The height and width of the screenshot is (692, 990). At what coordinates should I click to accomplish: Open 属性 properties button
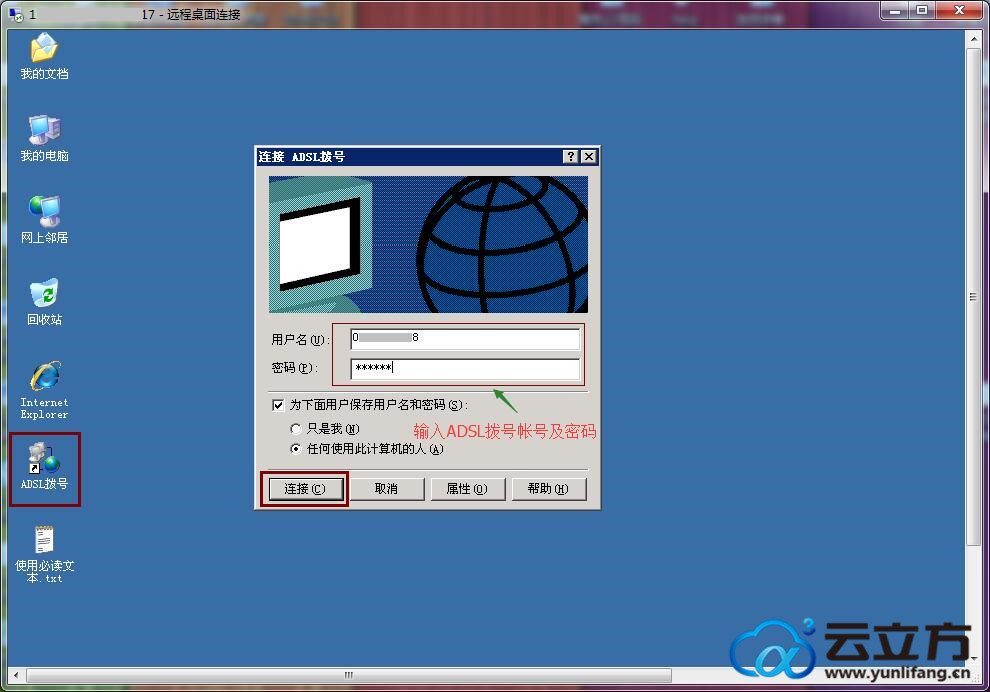(x=467, y=489)
